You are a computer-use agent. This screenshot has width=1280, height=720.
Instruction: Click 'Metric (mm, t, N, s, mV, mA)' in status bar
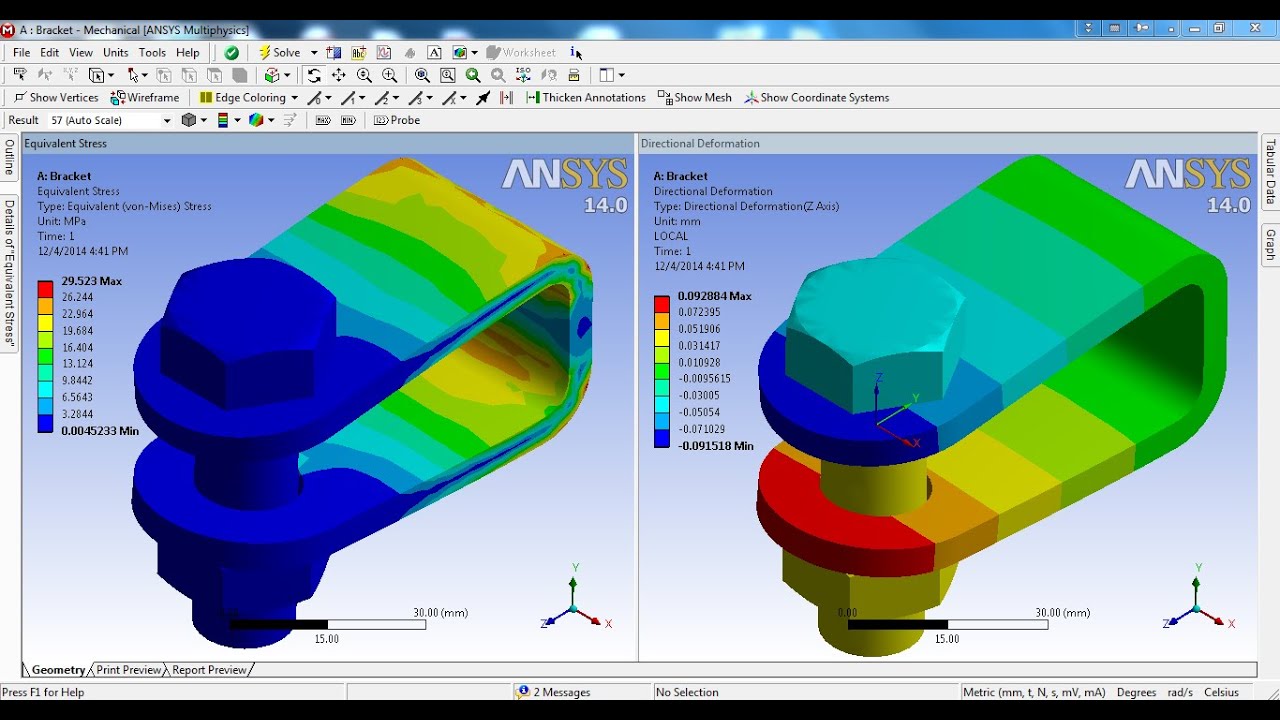pos(1034,692)
